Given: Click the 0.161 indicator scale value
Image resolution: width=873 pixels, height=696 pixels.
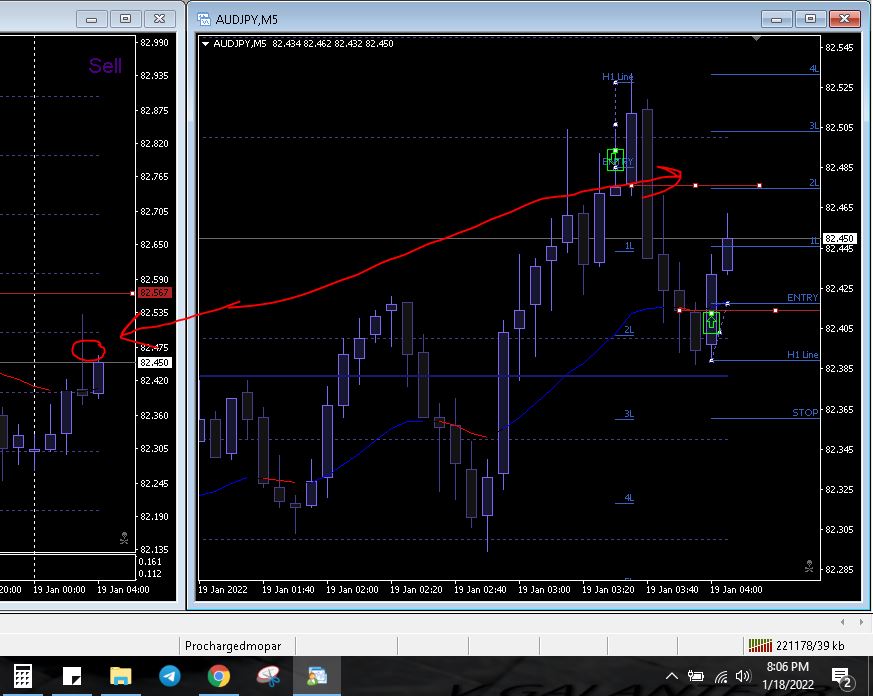Looking at the screenshot, I should tap(150, 562).
